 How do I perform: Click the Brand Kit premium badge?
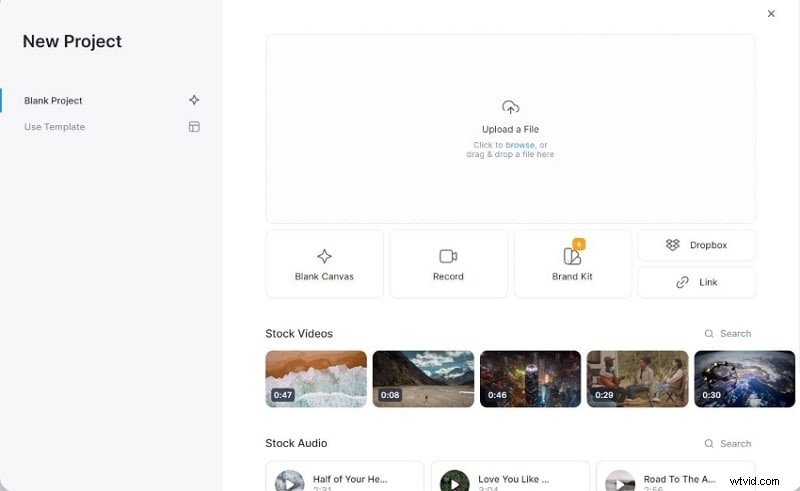coord(579,244)
